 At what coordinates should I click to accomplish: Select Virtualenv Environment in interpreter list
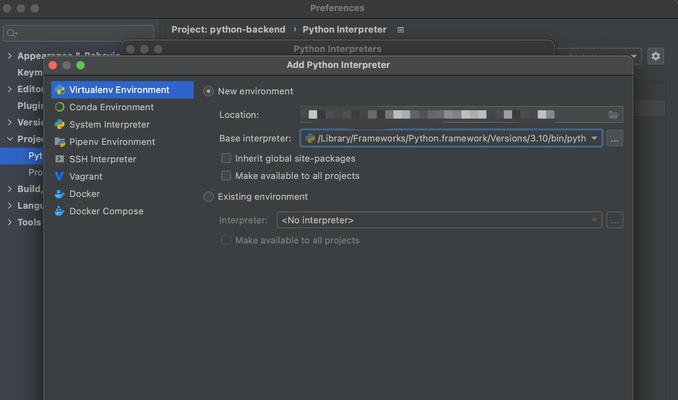click(x=122, y=90)
